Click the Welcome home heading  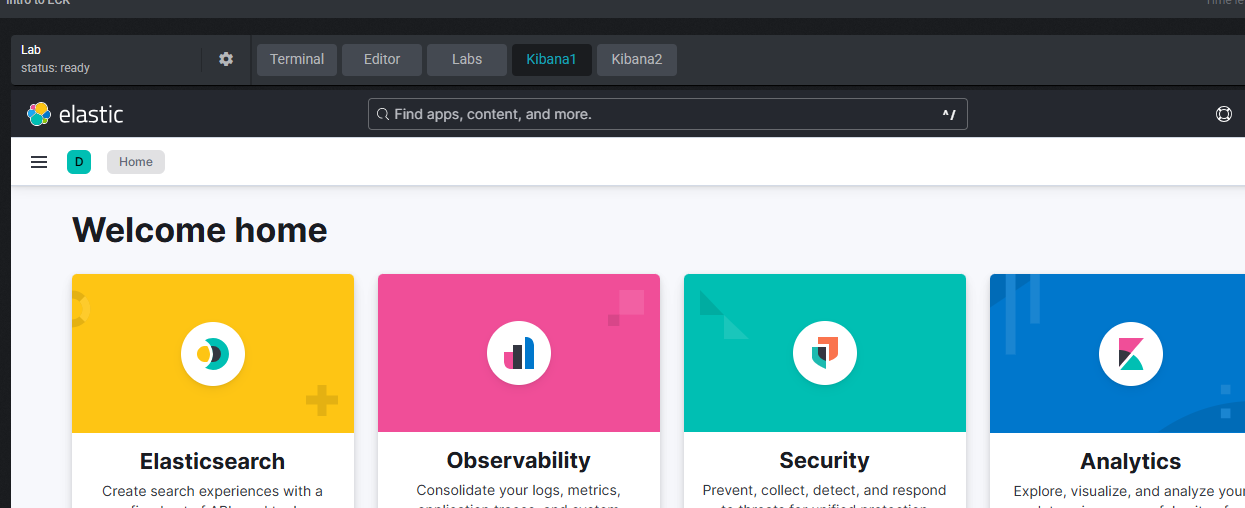[200, 230]
